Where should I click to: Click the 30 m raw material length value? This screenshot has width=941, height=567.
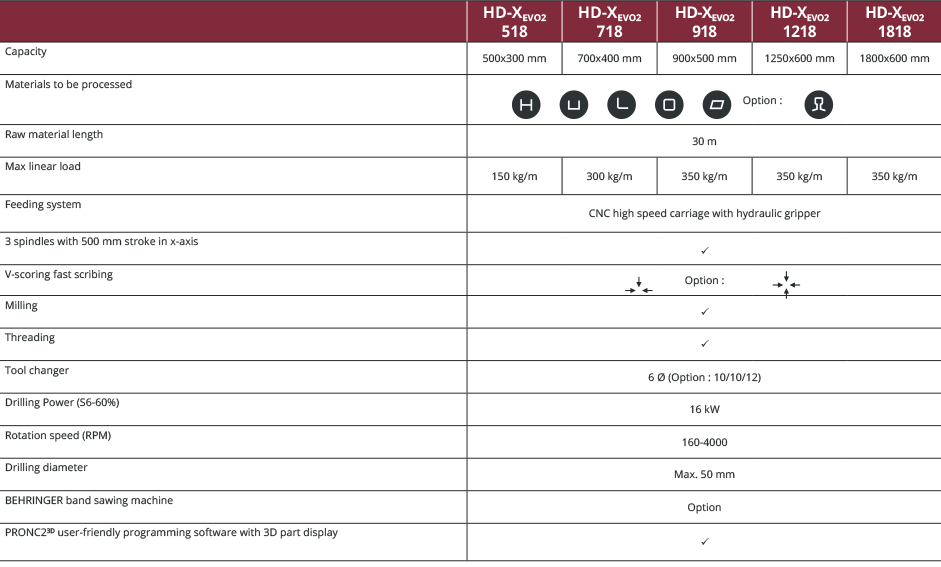[704, 142]
